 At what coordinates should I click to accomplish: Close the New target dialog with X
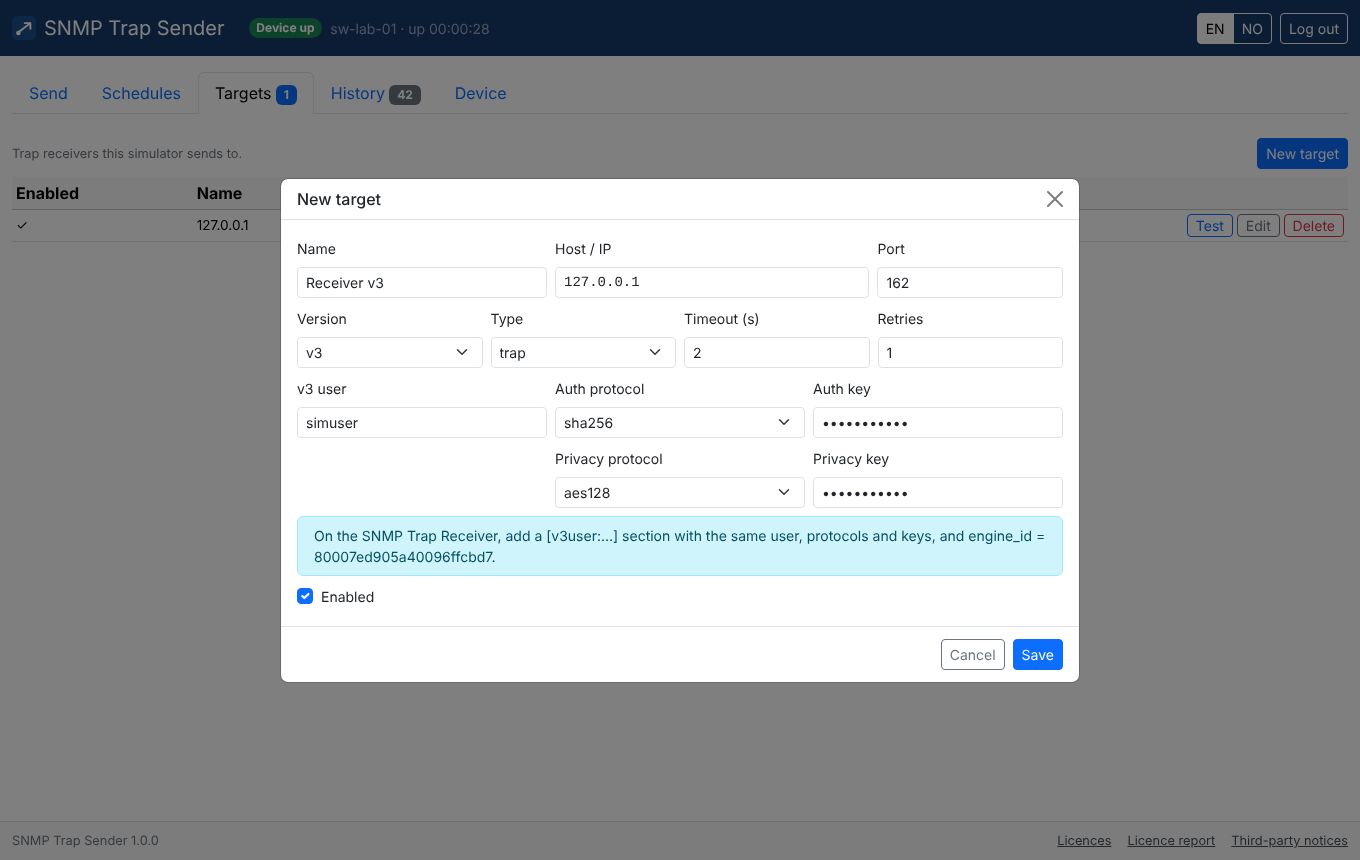click(x=1054, y=199)
